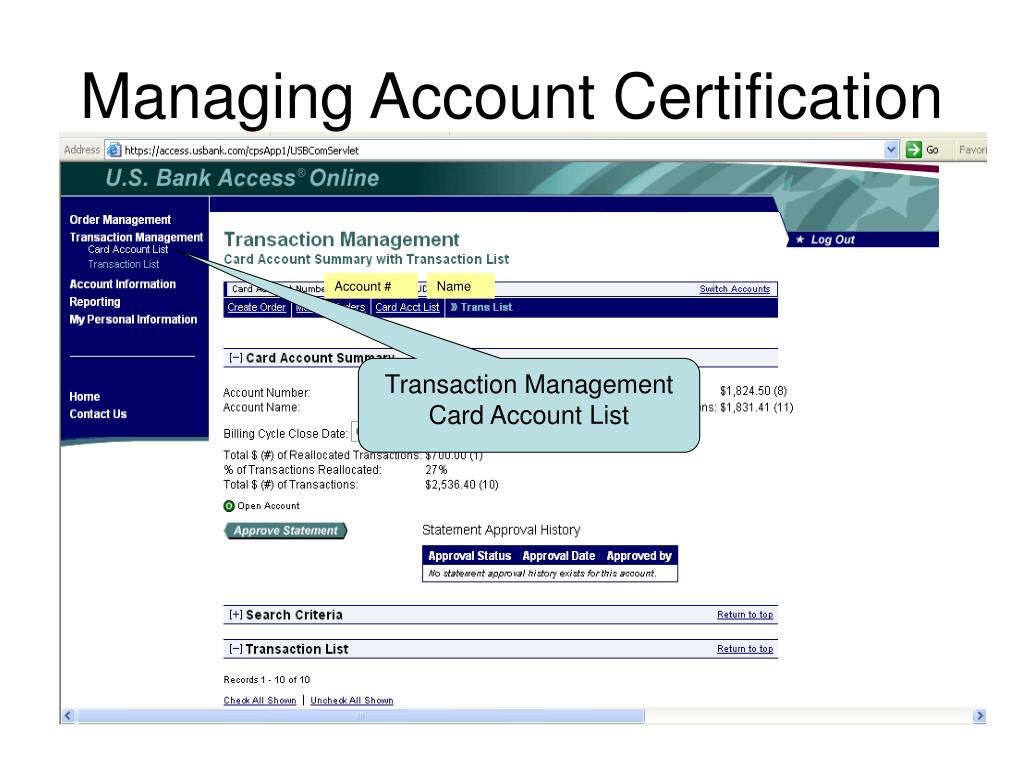Viewport: 1024px width, 768px height.
Task: Click Return to top beside Transaction List
Action: (745, 649)
